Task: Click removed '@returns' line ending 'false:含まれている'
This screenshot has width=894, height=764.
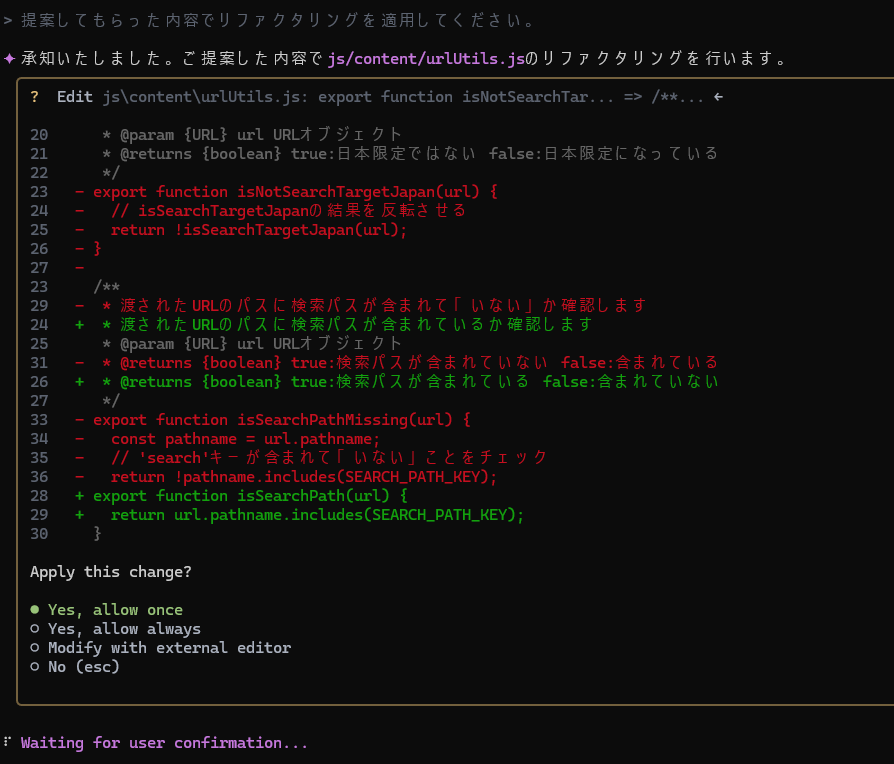Action: click(x=411, y=363)
